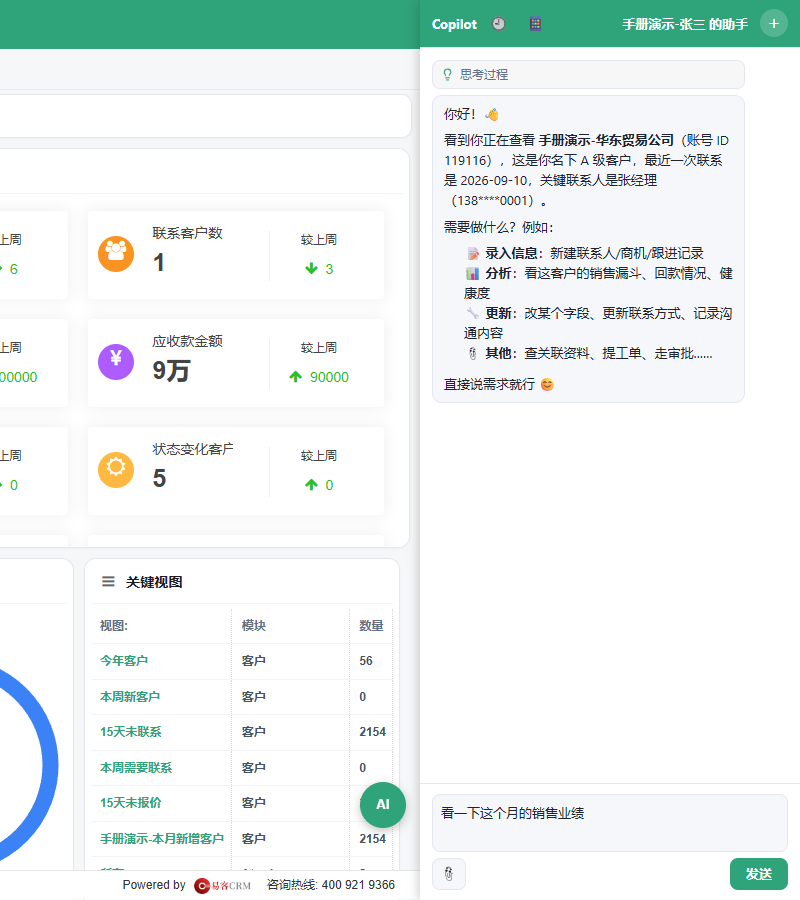
Task: Click the 发送 send button
Action: tap(759, 874)
